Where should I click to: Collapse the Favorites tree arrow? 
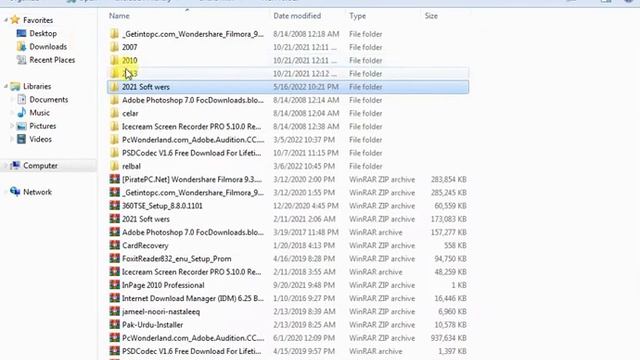tap(6, 20)
